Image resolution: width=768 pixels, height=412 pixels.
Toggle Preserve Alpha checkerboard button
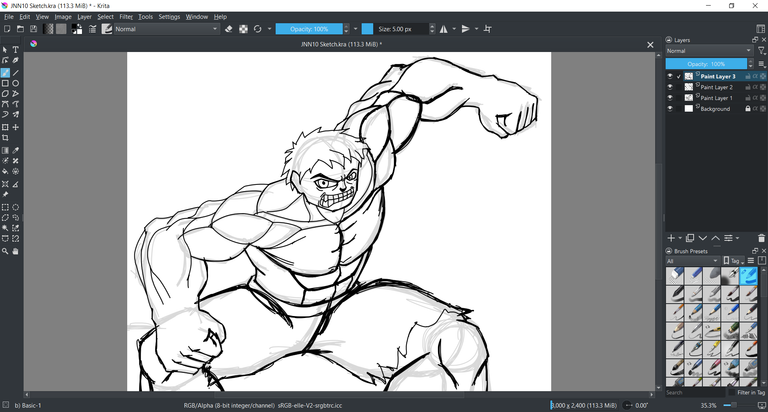(x=243, y=29)
